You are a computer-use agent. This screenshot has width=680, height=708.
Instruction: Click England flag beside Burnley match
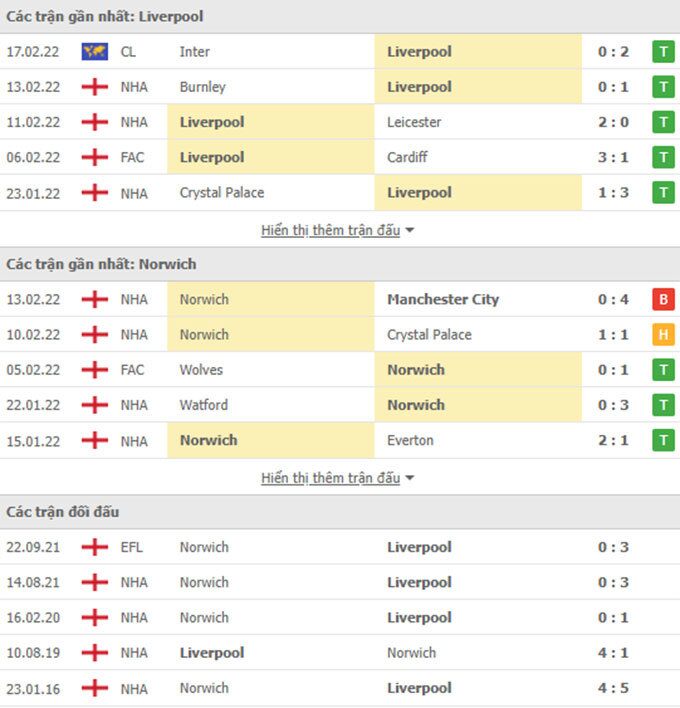95,87
